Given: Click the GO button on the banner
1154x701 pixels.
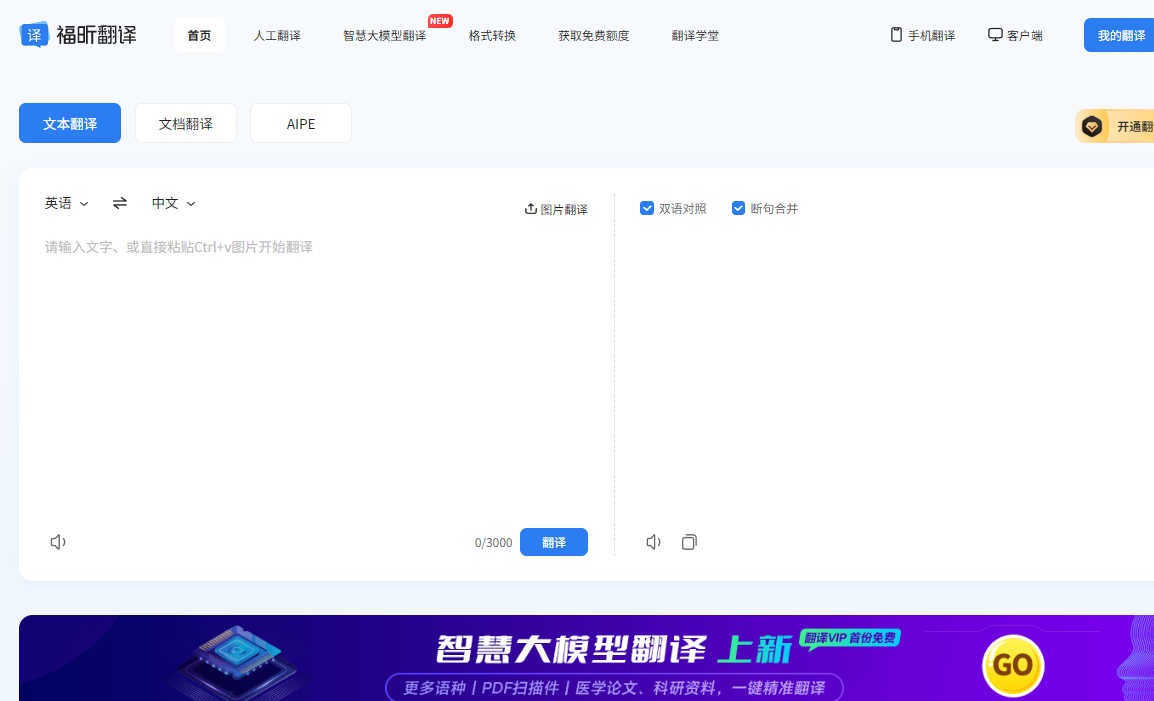Looking at the screenshot, I should click(x=1012, y=664).
